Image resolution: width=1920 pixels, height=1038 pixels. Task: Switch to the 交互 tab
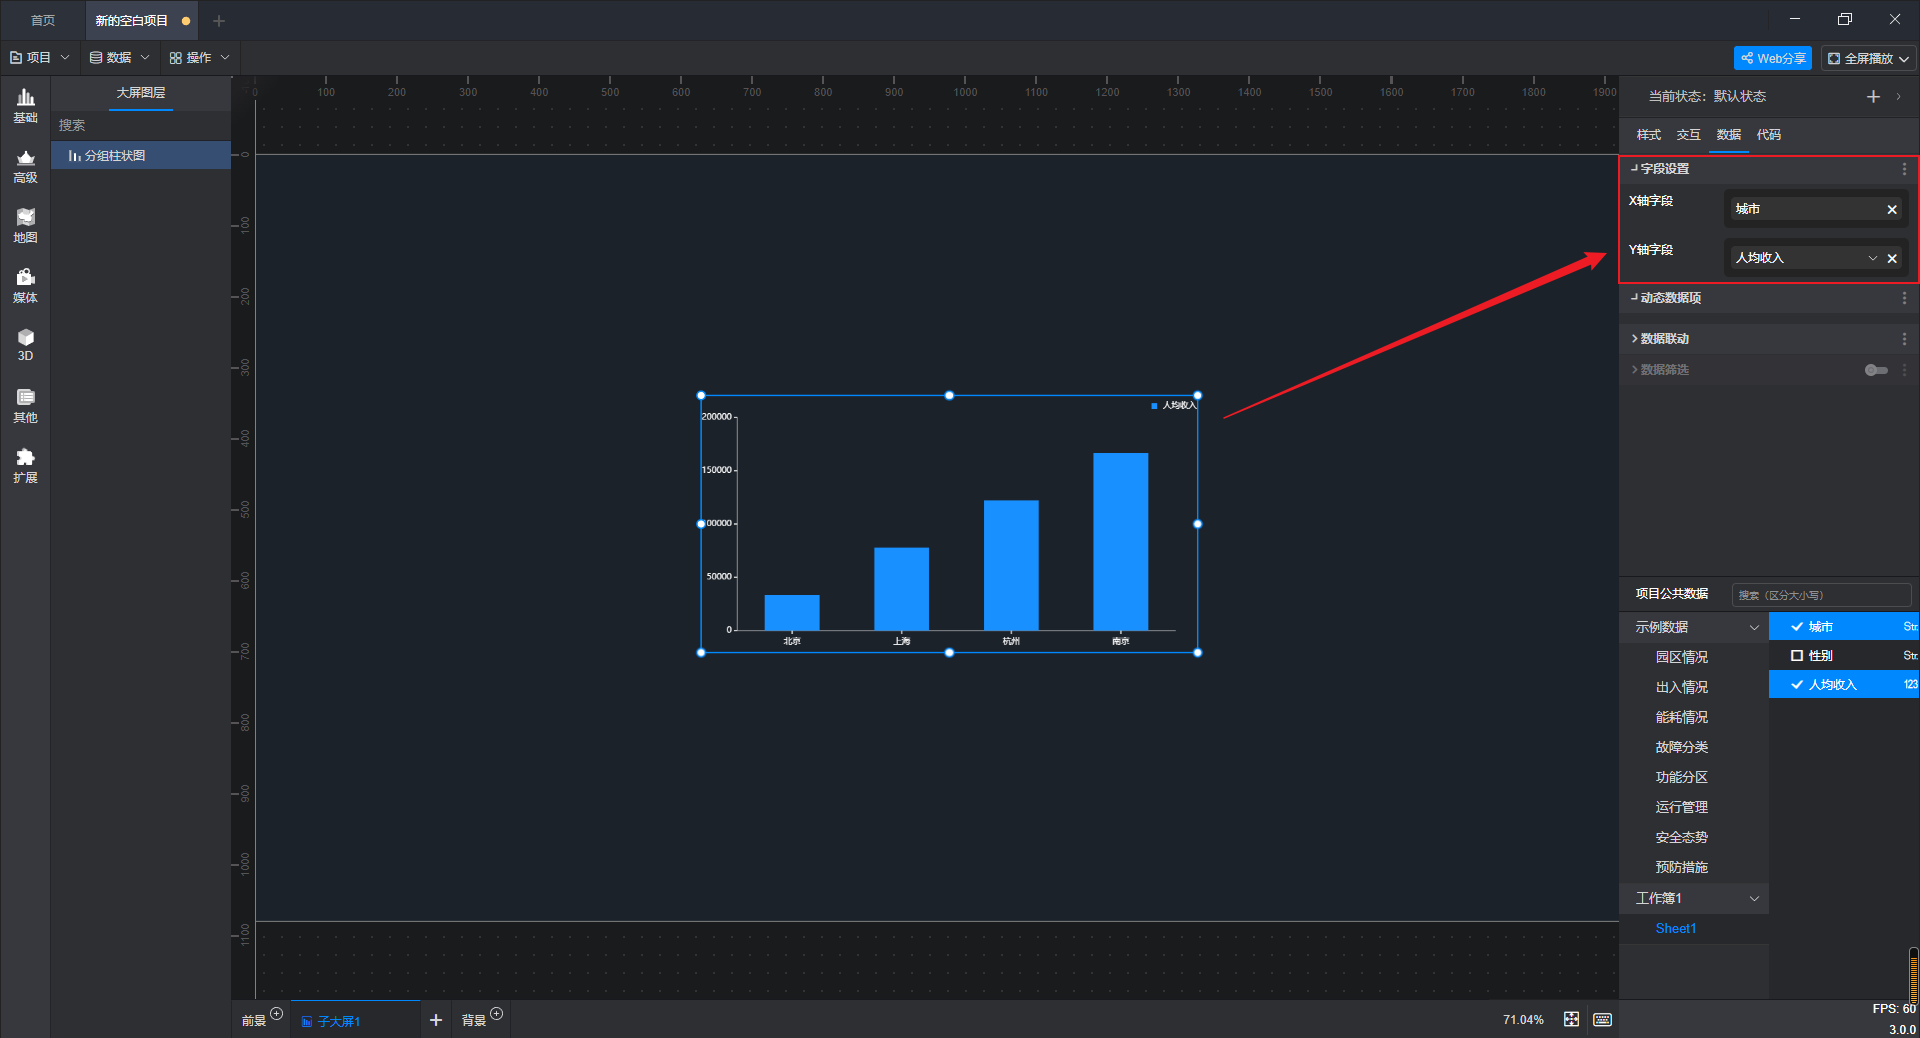pyautogui.click(x=1688, y=135)
